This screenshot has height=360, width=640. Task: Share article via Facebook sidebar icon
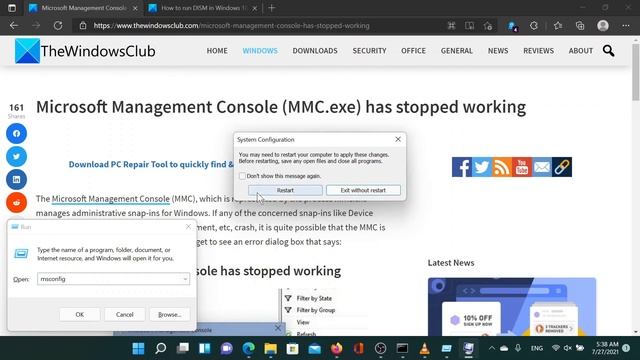(x=16, y=133)
